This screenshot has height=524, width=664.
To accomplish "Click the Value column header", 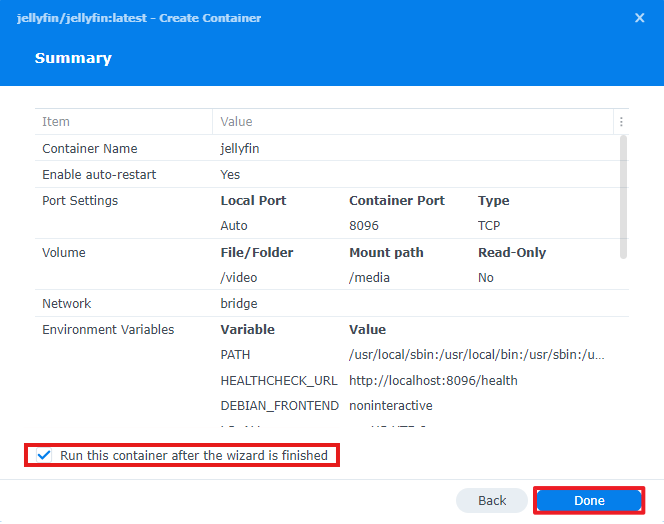I will (x=413, y=122).
